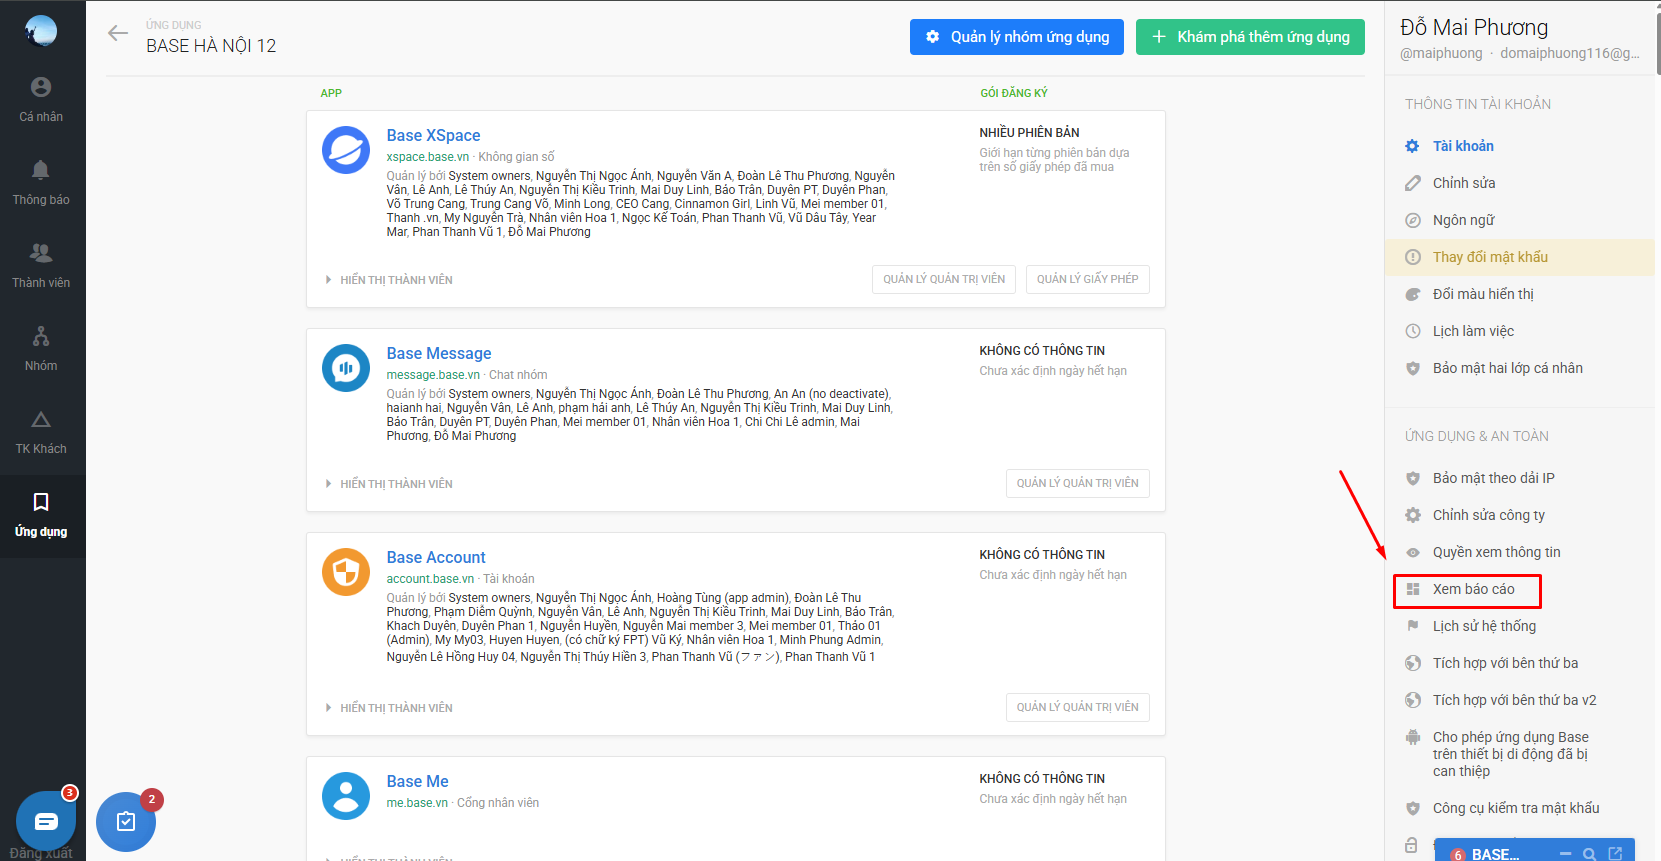Open the Base Me title link
The image size is (1661, 861).
click(x=417, y=782)
